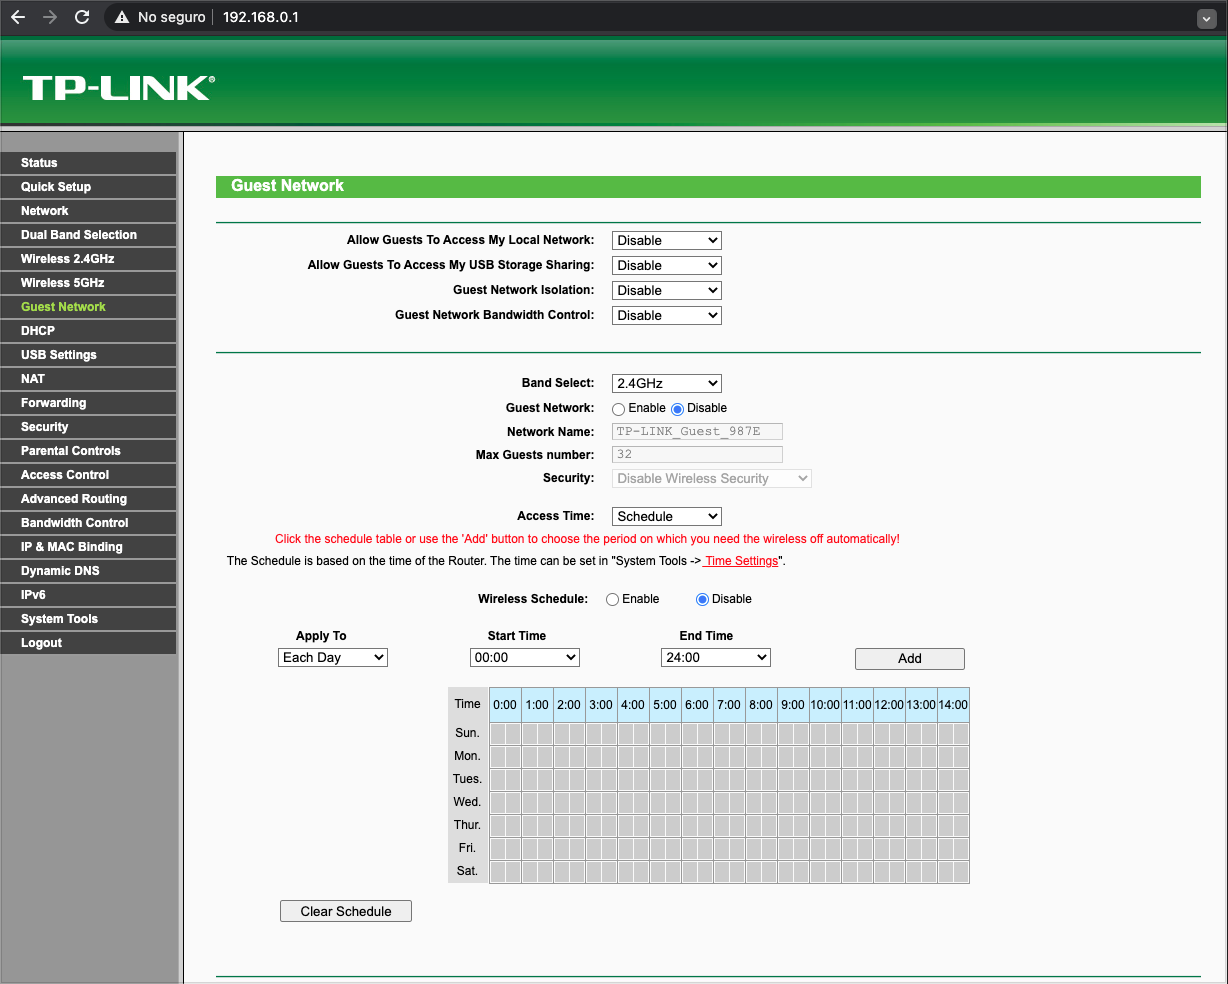This screenshot has height=984, width=1228.
Task: Enable the Guest Network radio button
Action: click(619, 409)
